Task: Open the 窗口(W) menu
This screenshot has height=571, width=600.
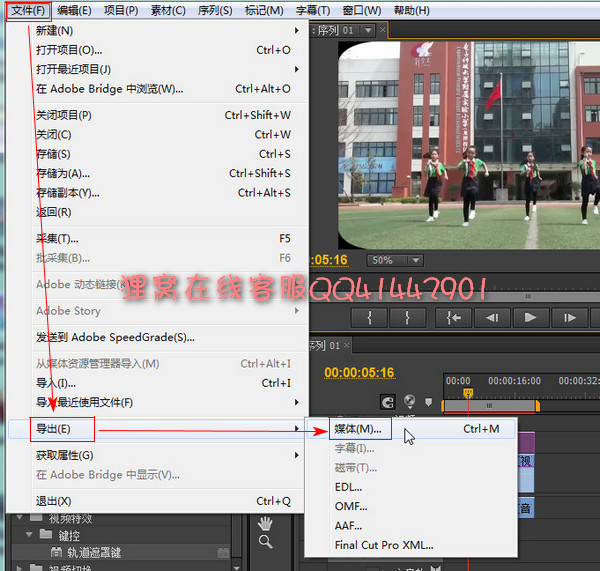Action: (x=362, y=10)
